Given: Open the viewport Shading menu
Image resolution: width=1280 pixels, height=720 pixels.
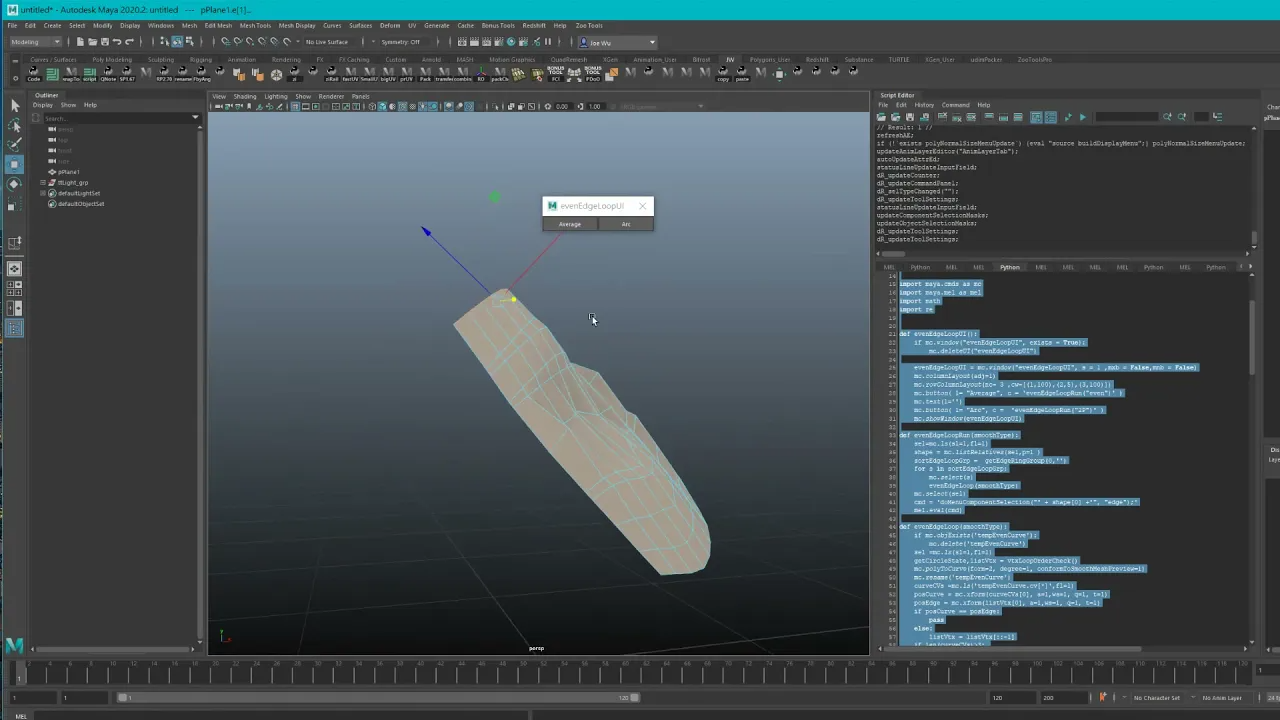Looking at the screenshot, I should click(245, 96).
